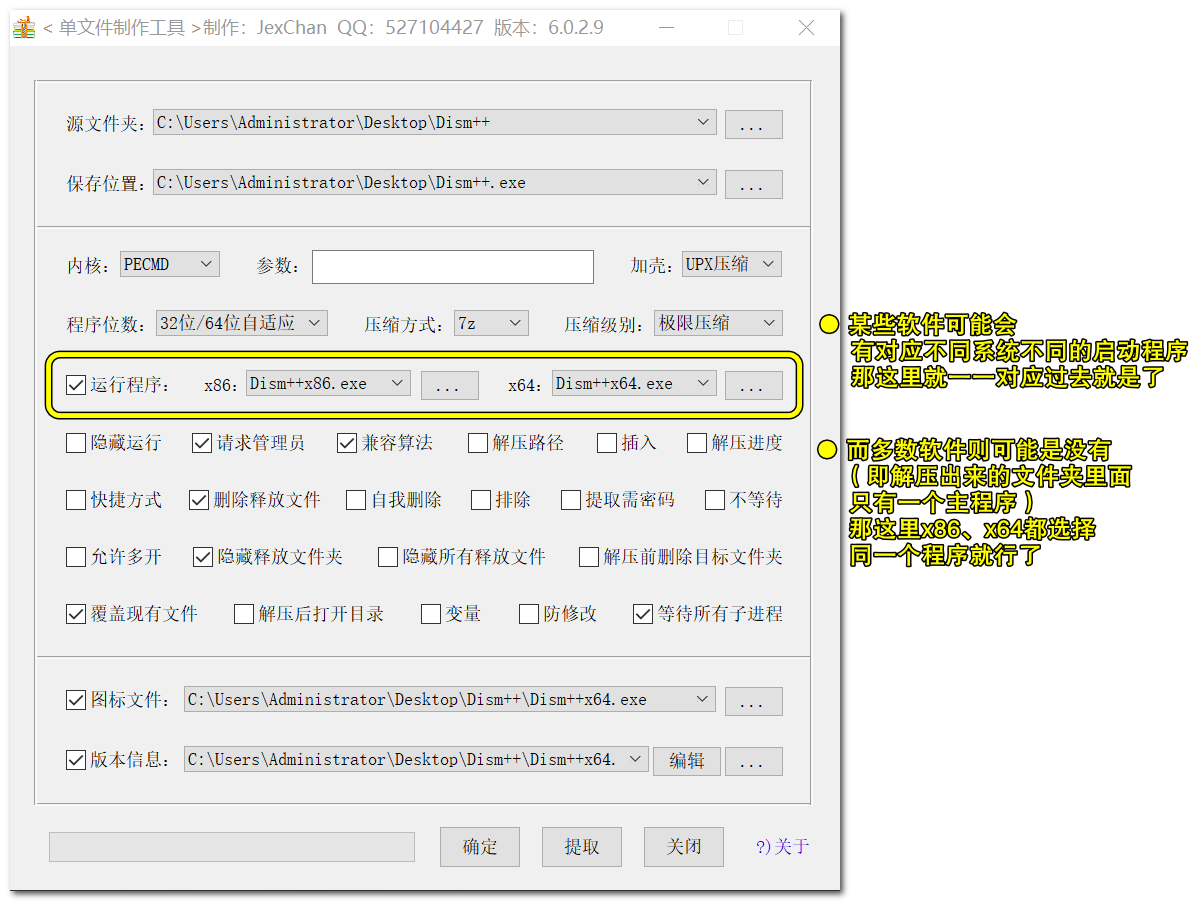
Task: Toggle the 运行程序 checkbox
Action: 76,384
